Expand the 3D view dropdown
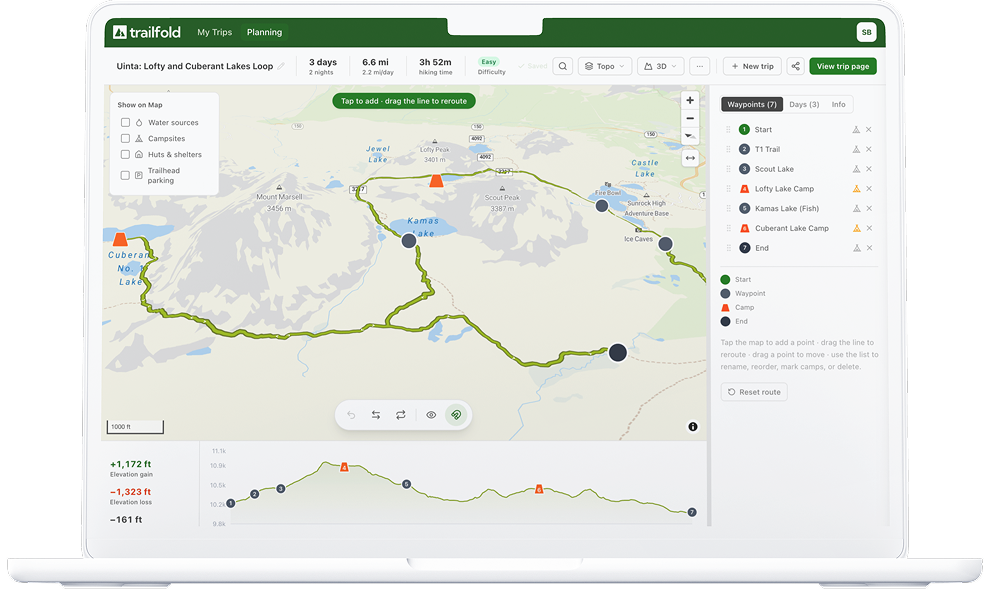This screenshot has height=592, width=985. [660, 66]
